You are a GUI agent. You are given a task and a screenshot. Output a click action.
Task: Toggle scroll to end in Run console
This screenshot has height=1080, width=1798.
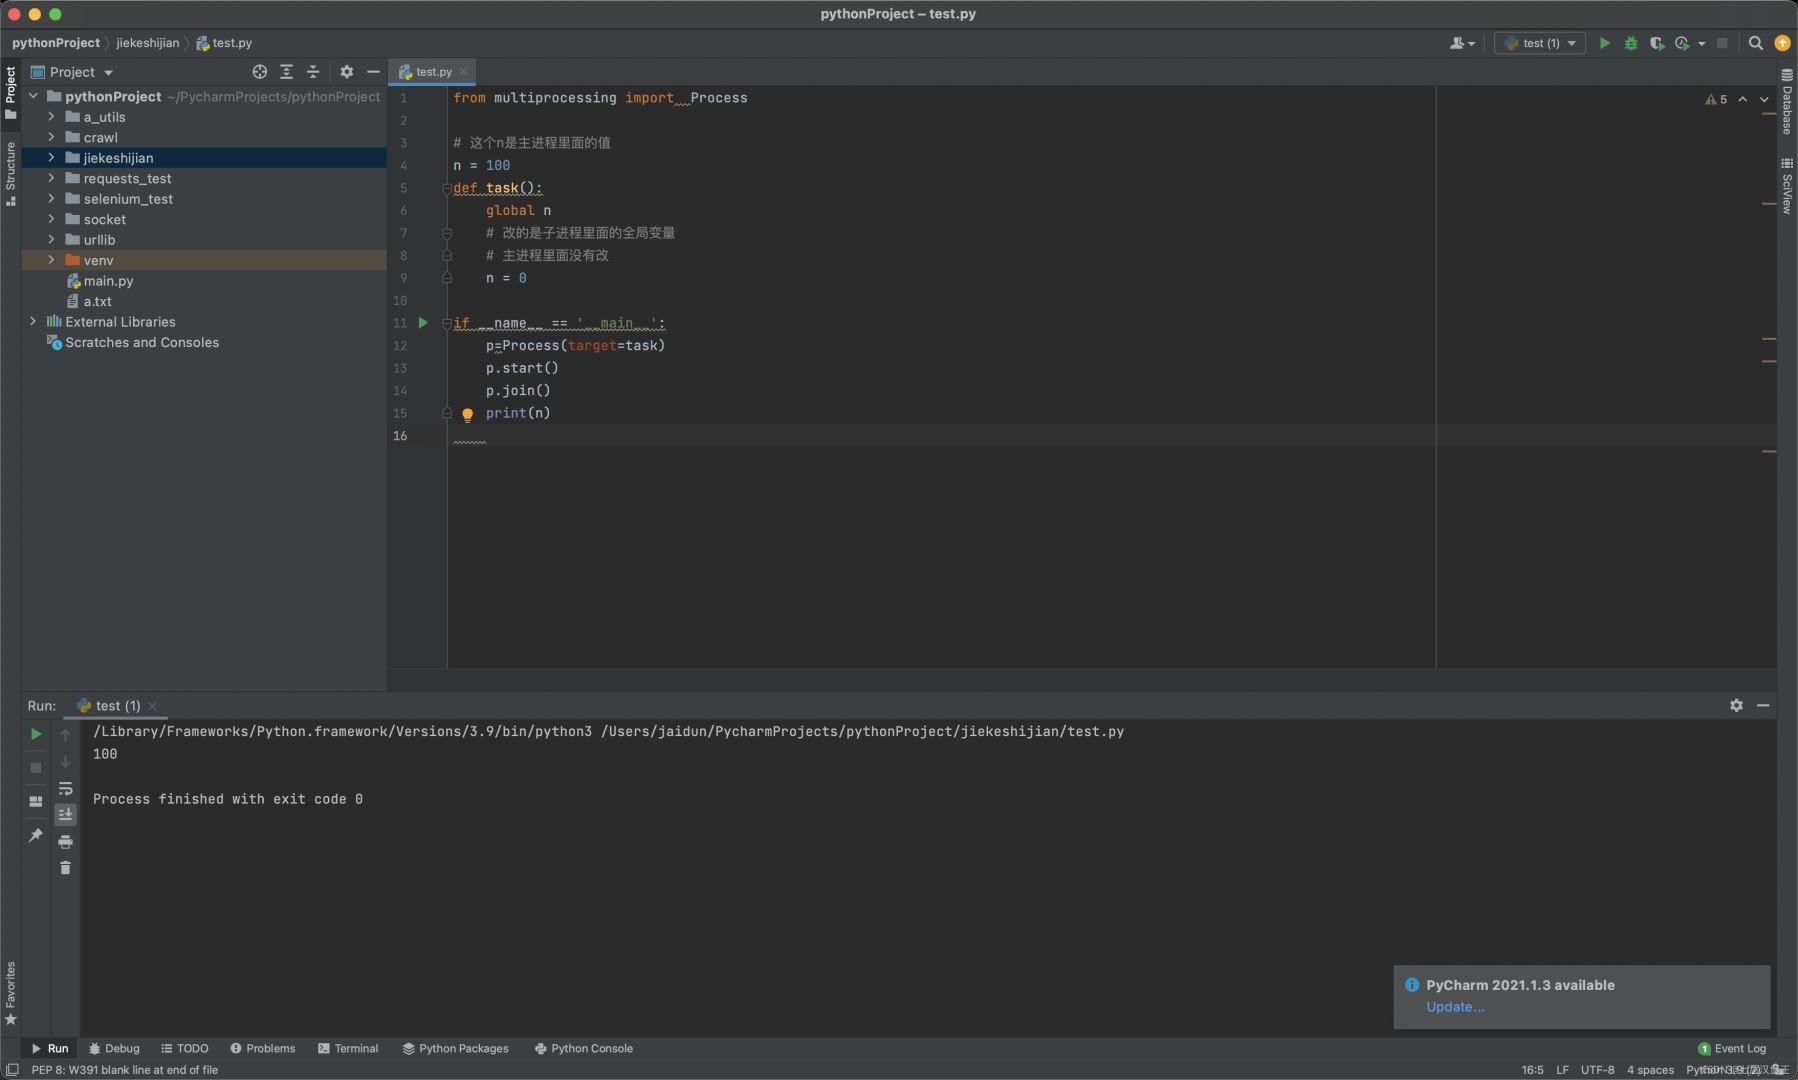(65, 815)
